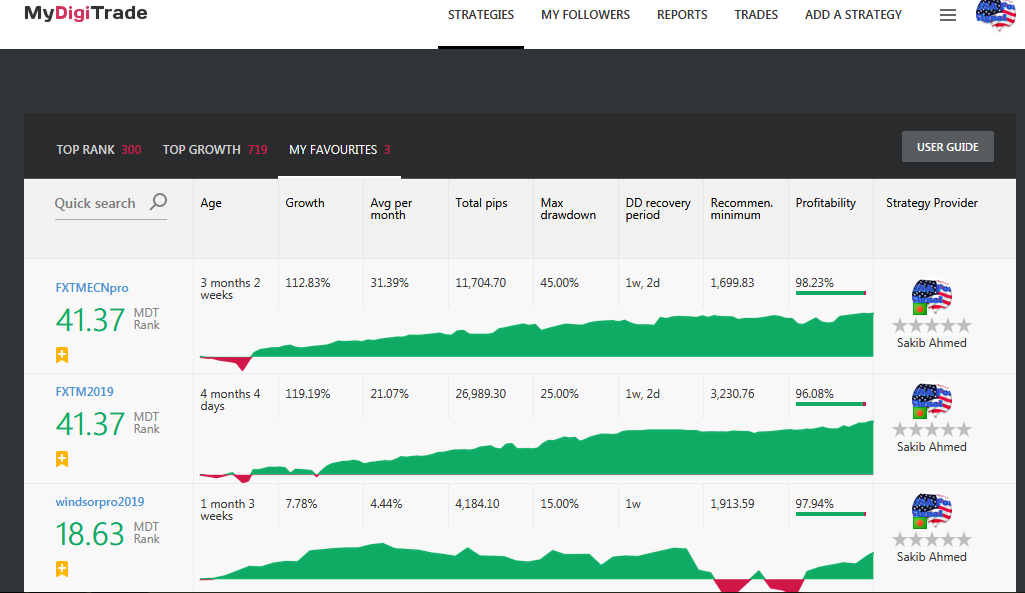Click the USER GUIDE button
The width and height of the screenshot is (1025, 593).
(948, 146)
